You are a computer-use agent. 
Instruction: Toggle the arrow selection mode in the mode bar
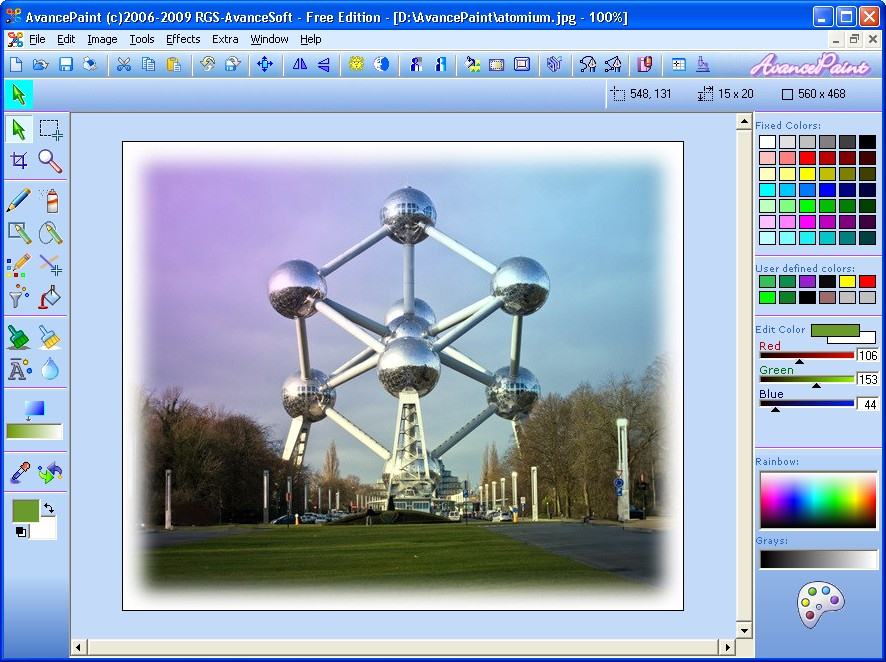pos(17,94)
